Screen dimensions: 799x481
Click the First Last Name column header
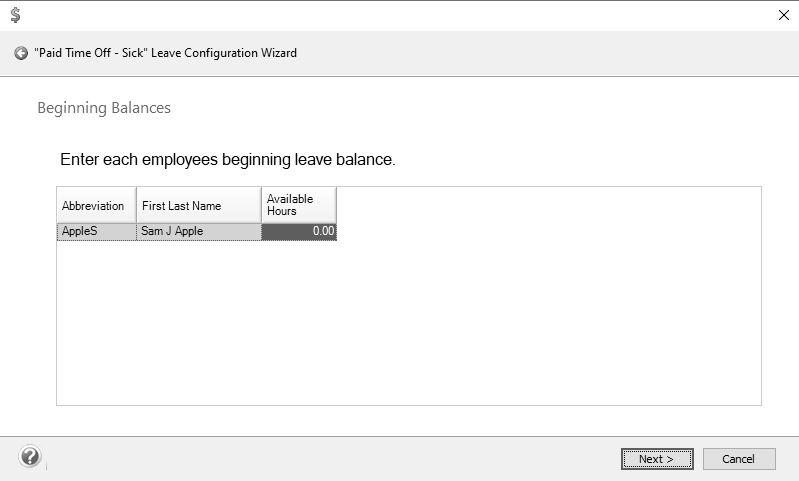click(x=198, y=205)
